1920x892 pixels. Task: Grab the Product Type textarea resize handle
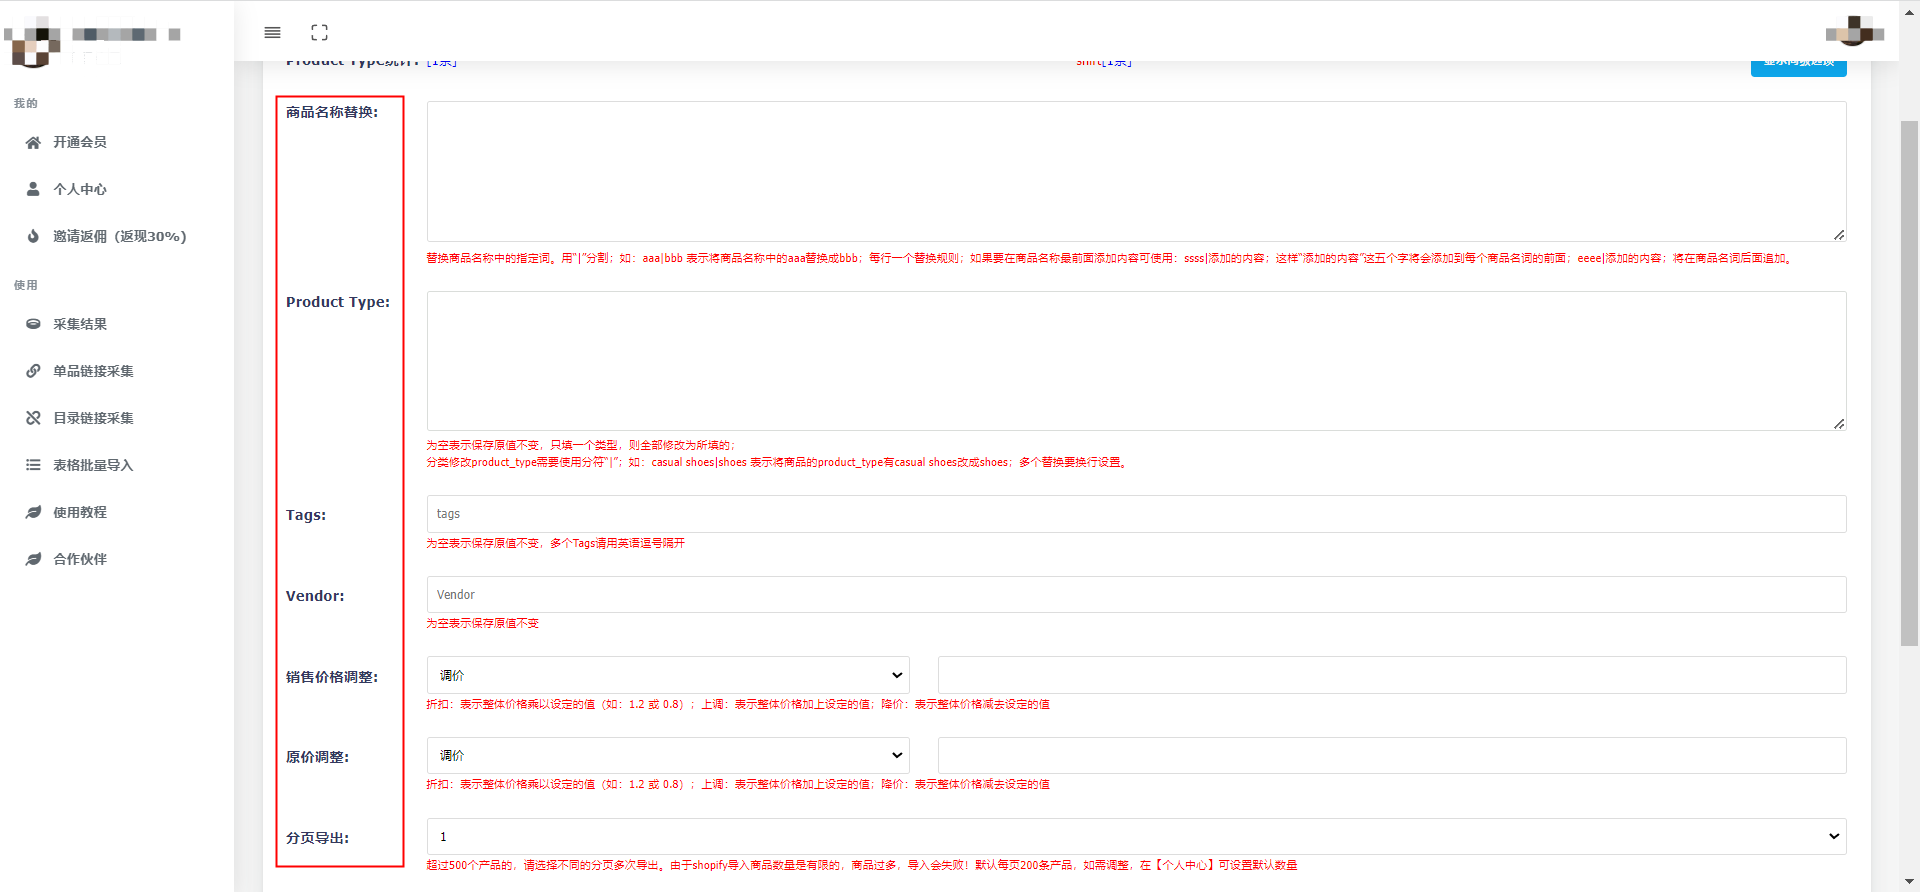tap(1839, 424)
